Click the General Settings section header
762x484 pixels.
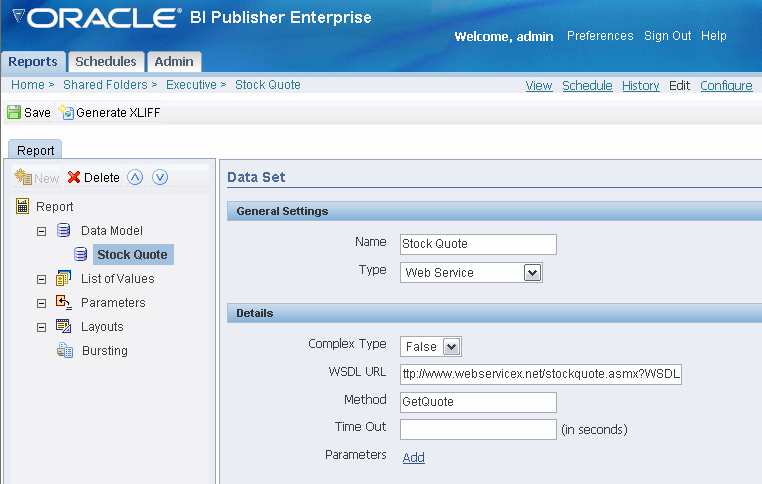494,211
